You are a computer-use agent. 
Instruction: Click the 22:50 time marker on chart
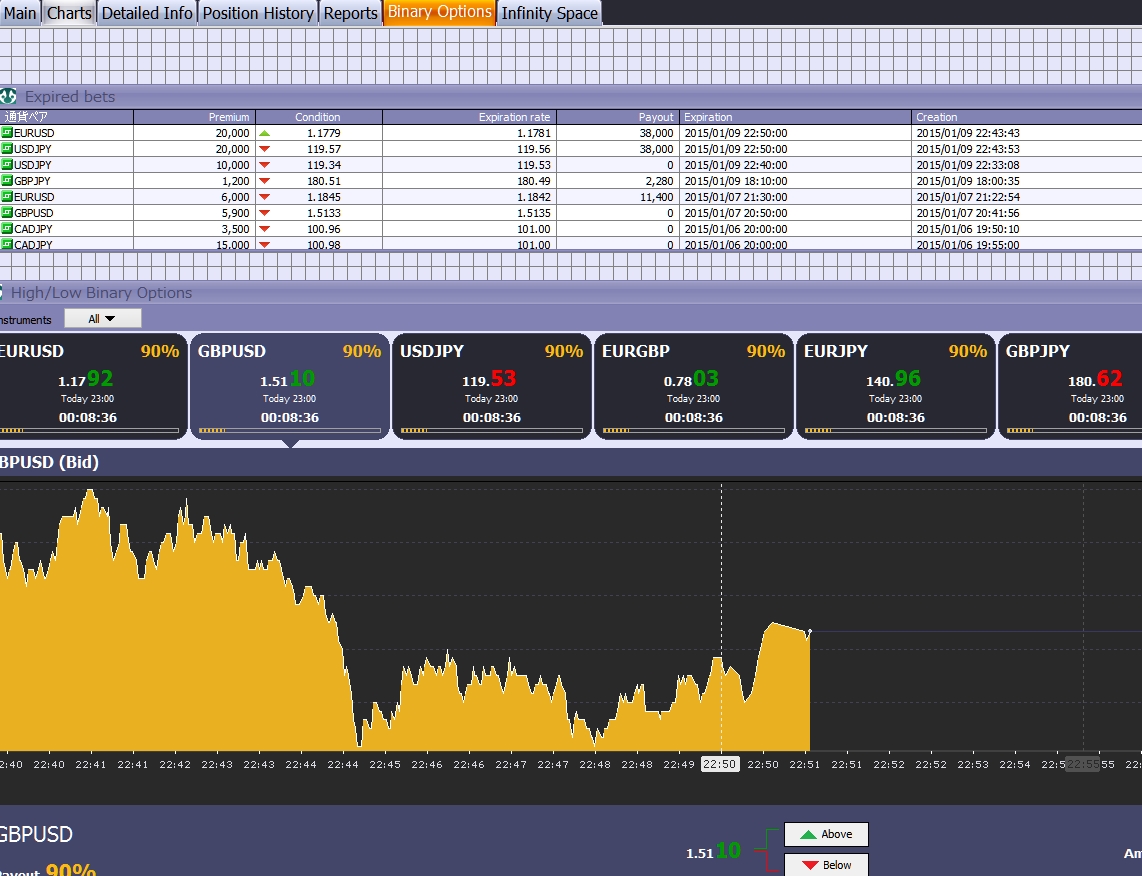(720, 764)
